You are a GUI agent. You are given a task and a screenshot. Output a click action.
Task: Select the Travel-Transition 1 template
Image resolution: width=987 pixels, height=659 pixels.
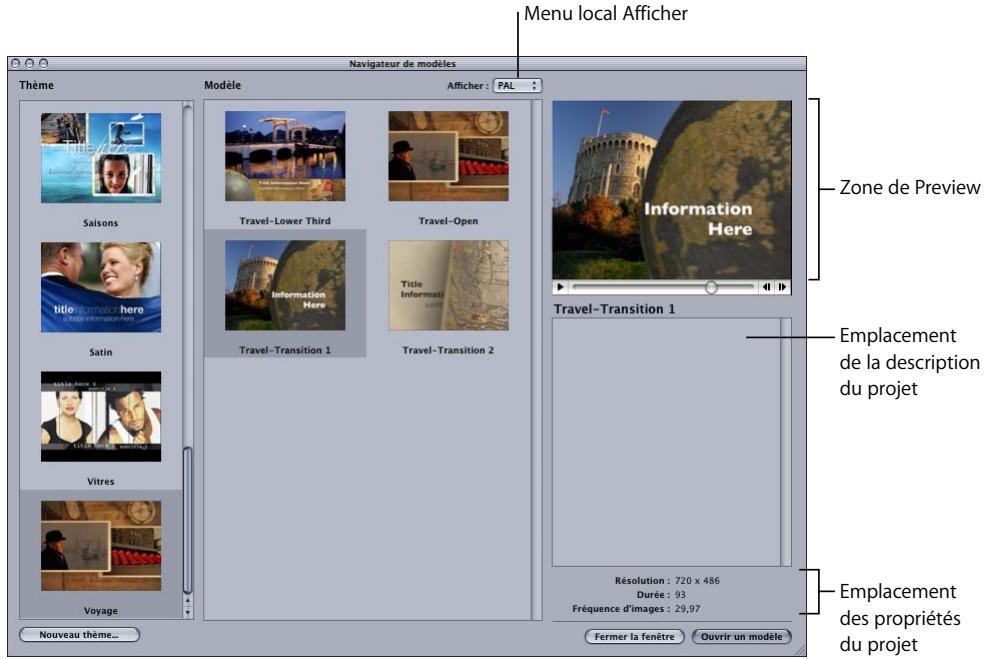285,285
